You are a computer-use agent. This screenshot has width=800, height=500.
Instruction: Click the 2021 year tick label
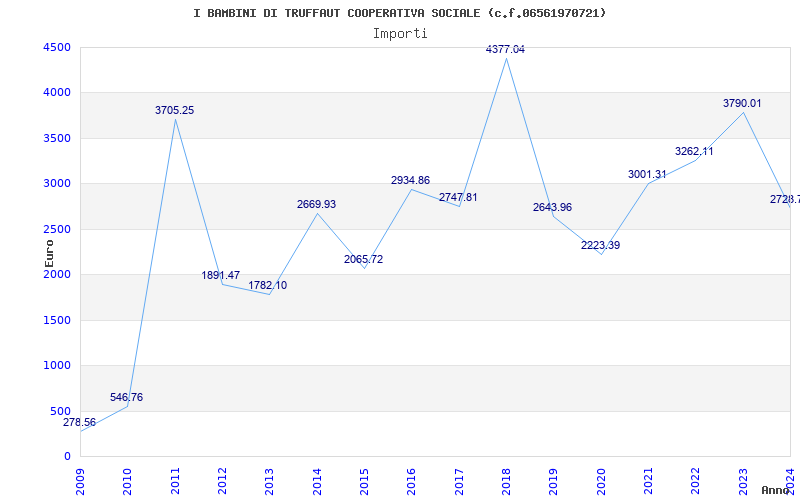tap(648, 482)
